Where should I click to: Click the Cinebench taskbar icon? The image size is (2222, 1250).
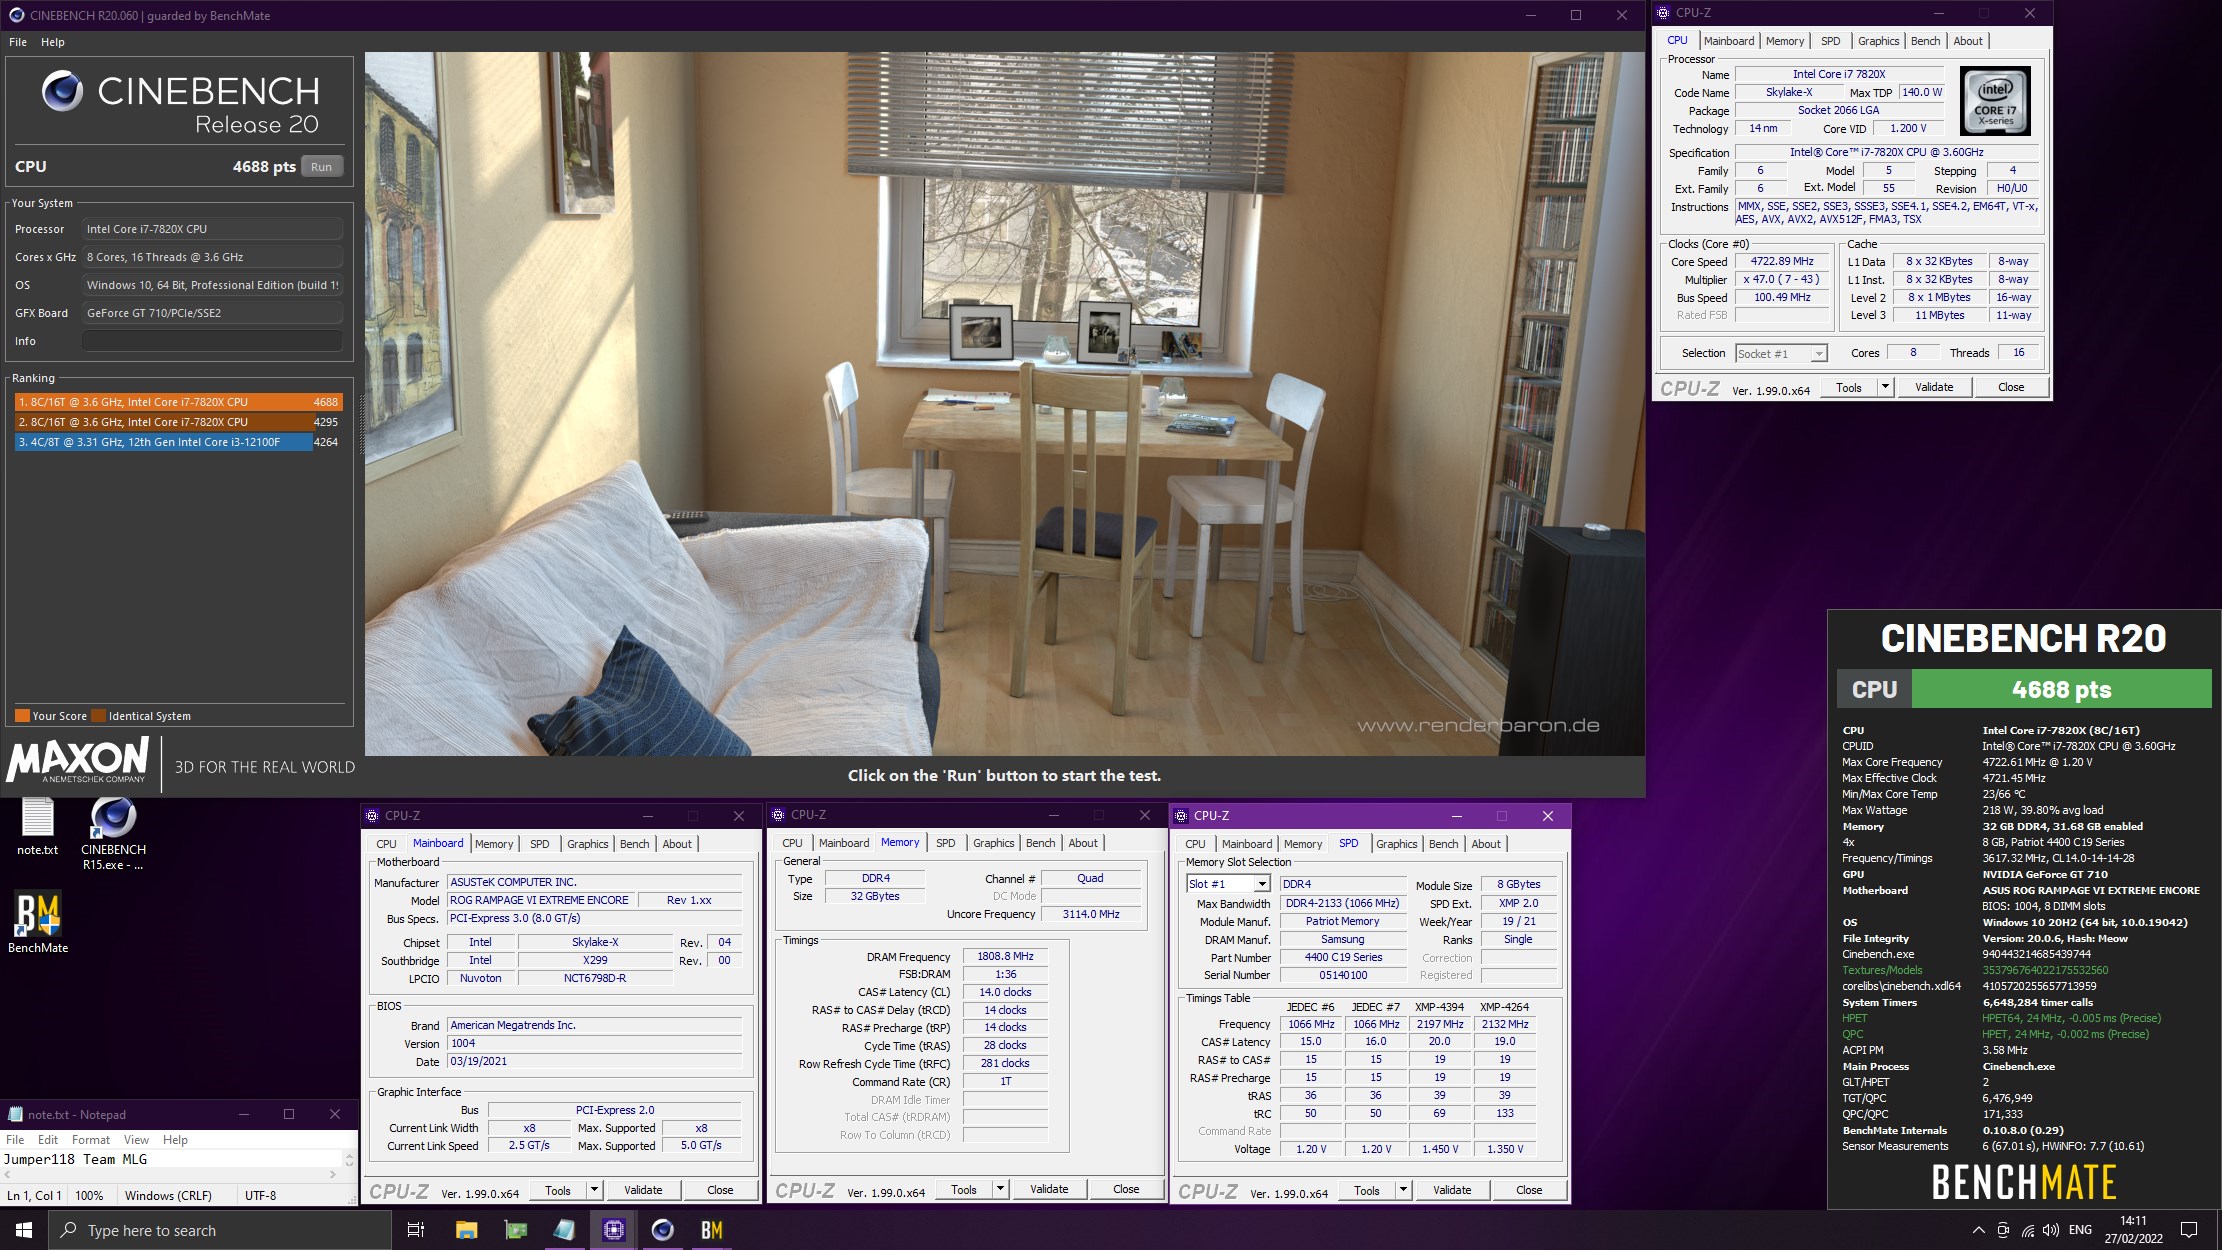pyautogui.click(x=662, y=1230)
